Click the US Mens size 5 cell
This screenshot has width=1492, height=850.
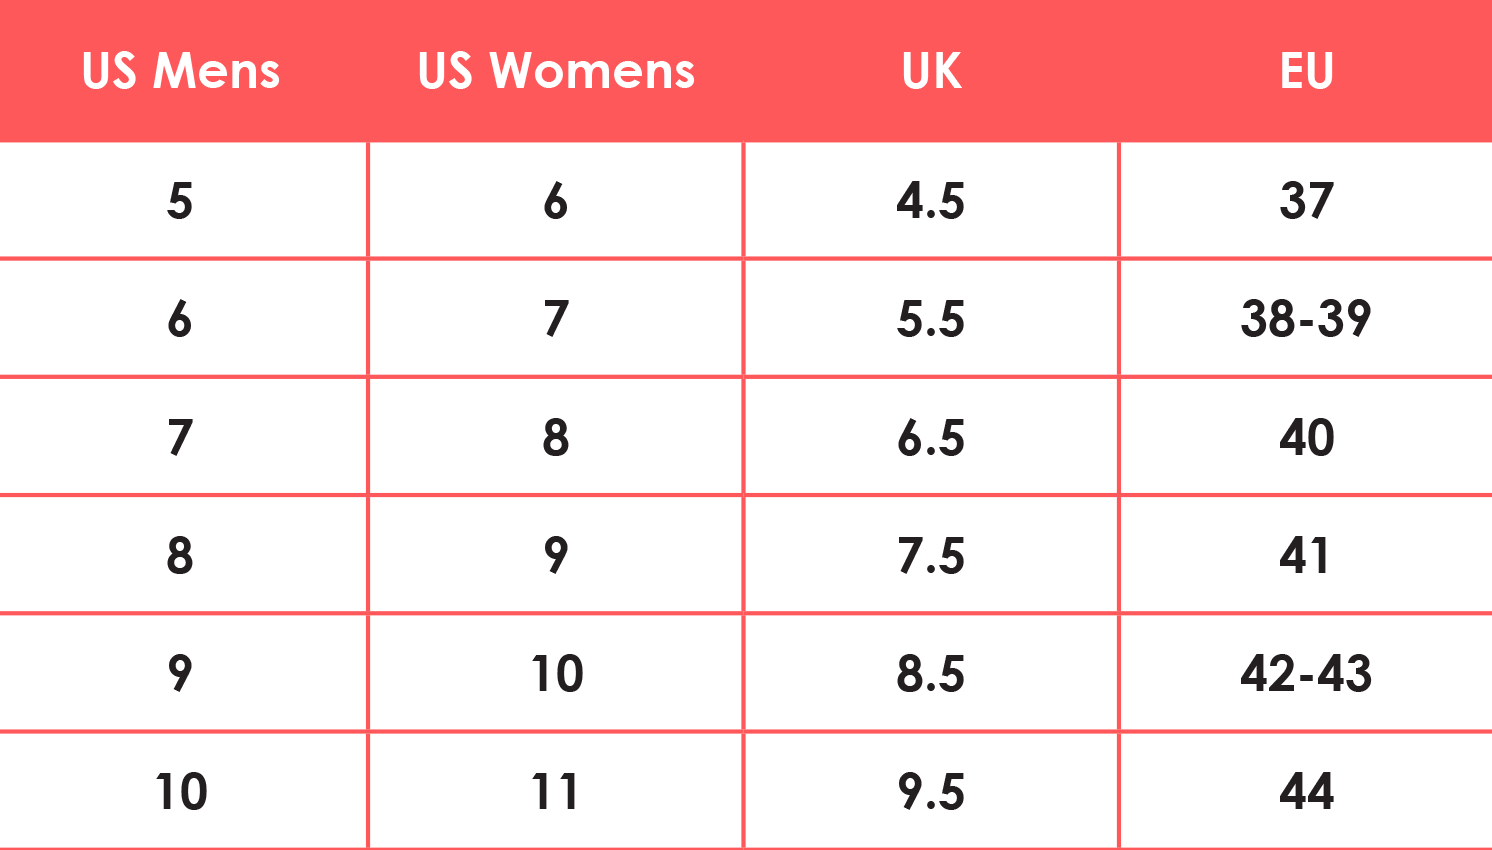[180, 201]
